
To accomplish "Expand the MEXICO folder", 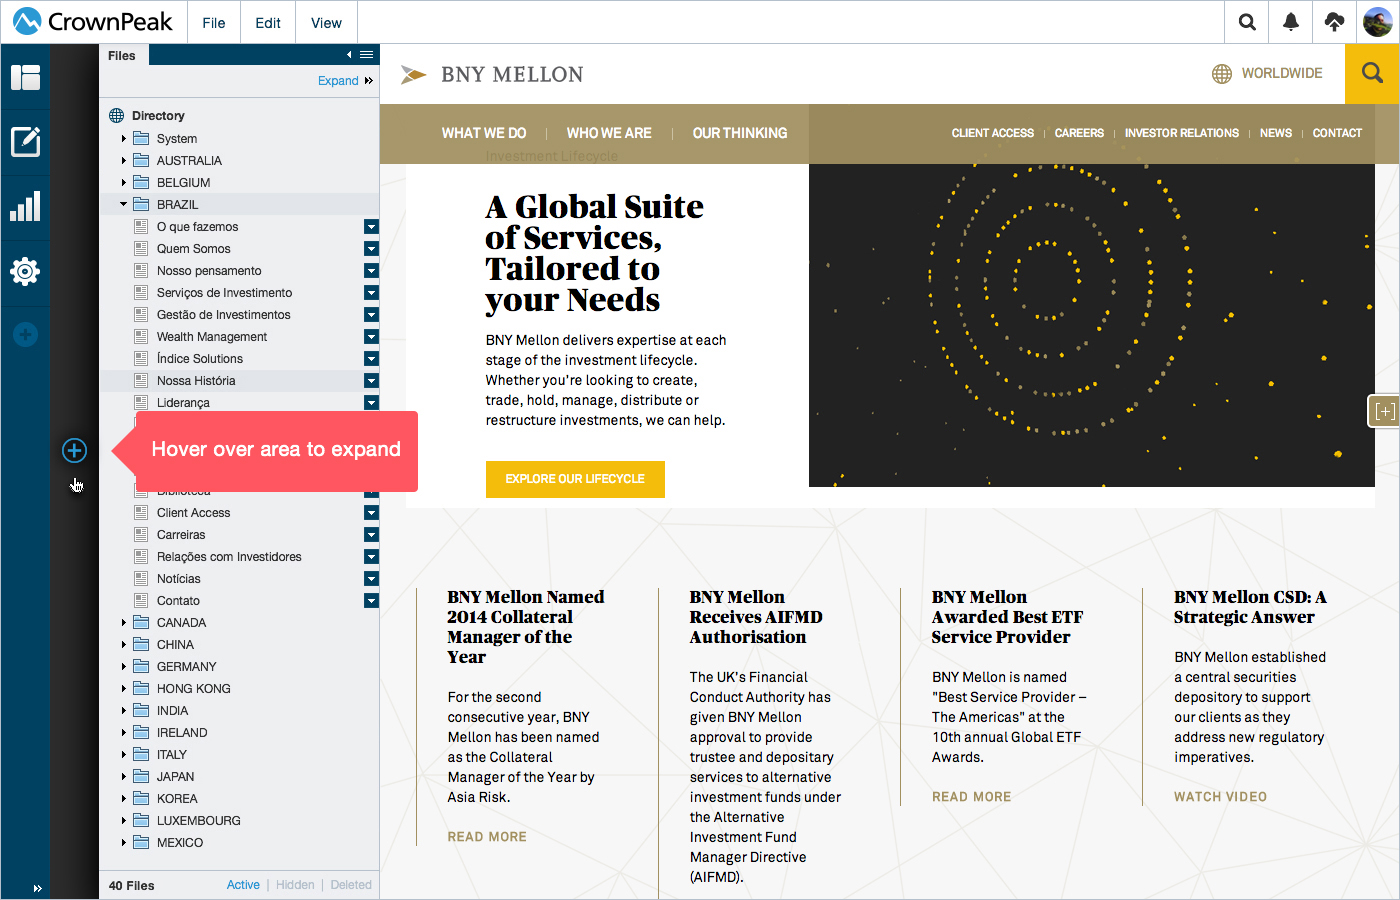I will (124, 842).
